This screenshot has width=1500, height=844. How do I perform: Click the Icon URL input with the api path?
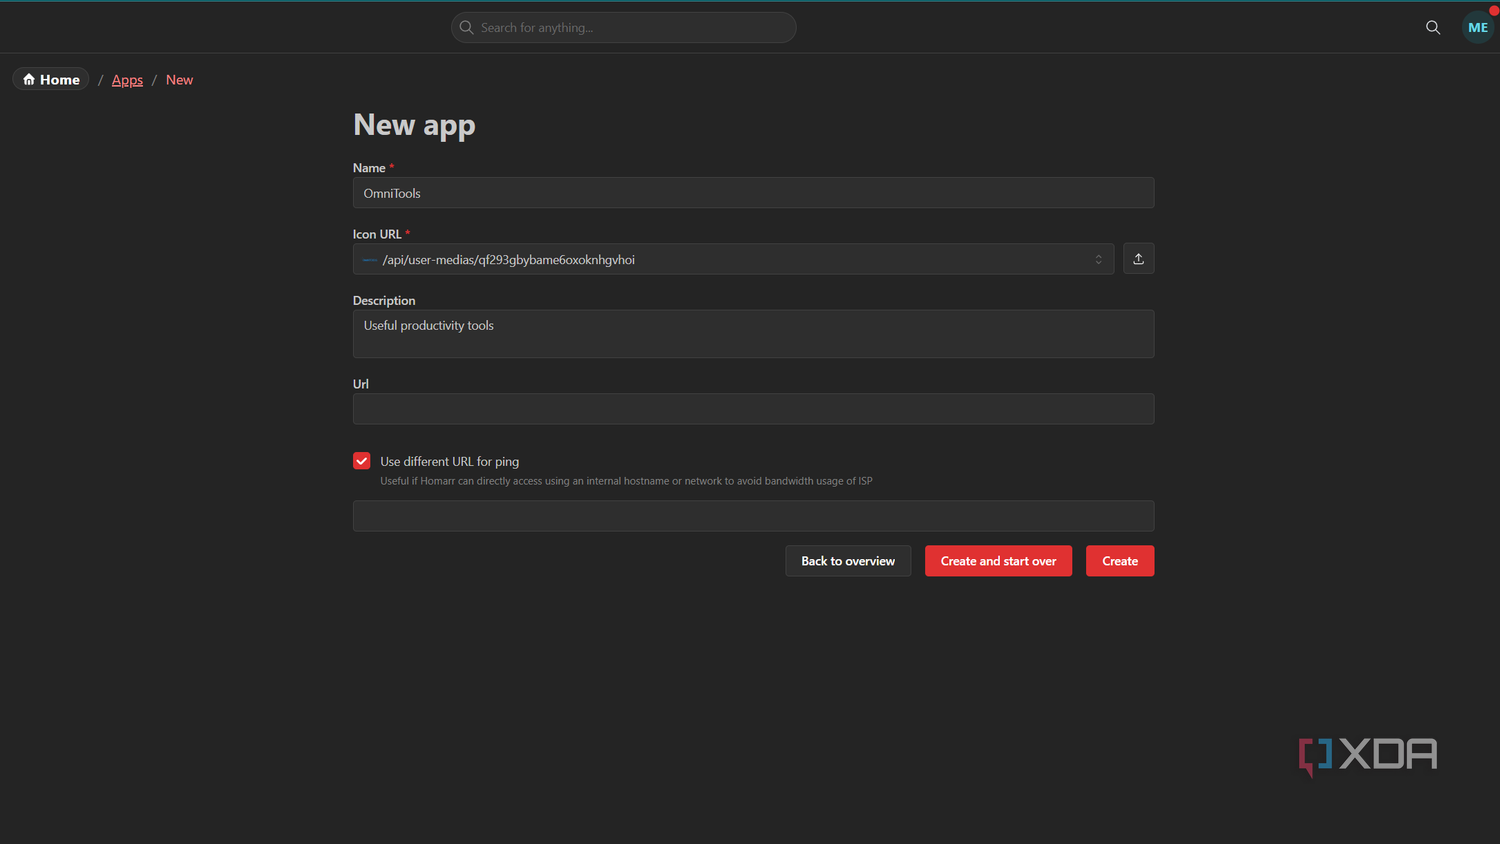click(733, 259)
